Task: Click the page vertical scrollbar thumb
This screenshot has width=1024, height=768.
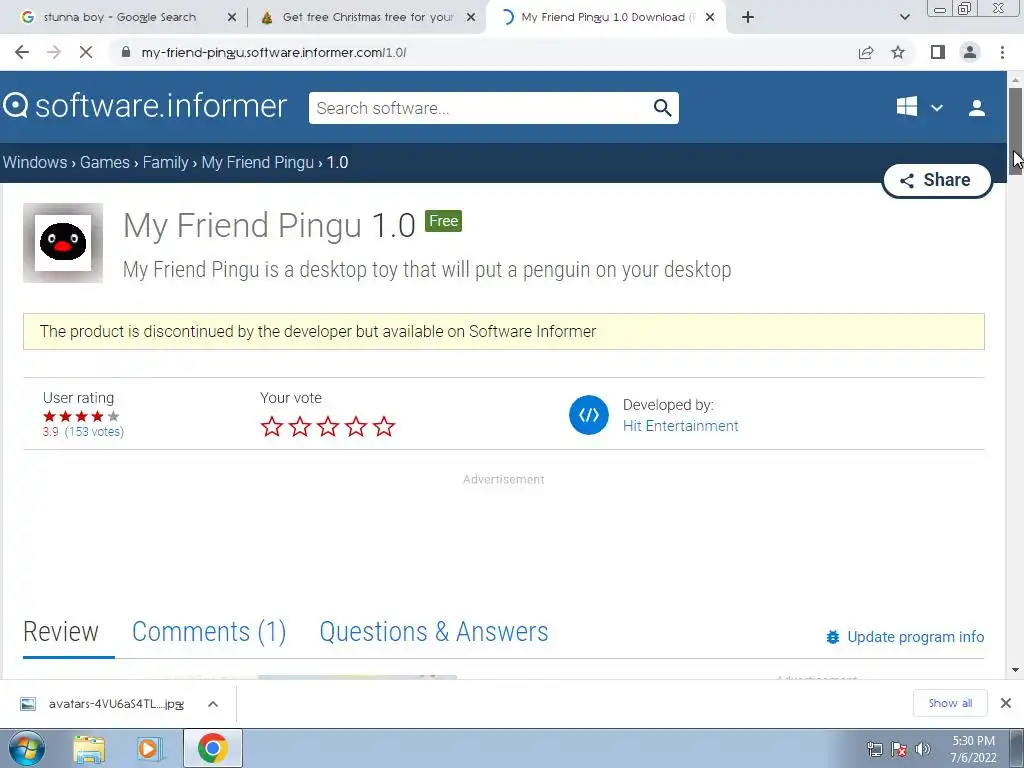Action: coord(1015,131)
